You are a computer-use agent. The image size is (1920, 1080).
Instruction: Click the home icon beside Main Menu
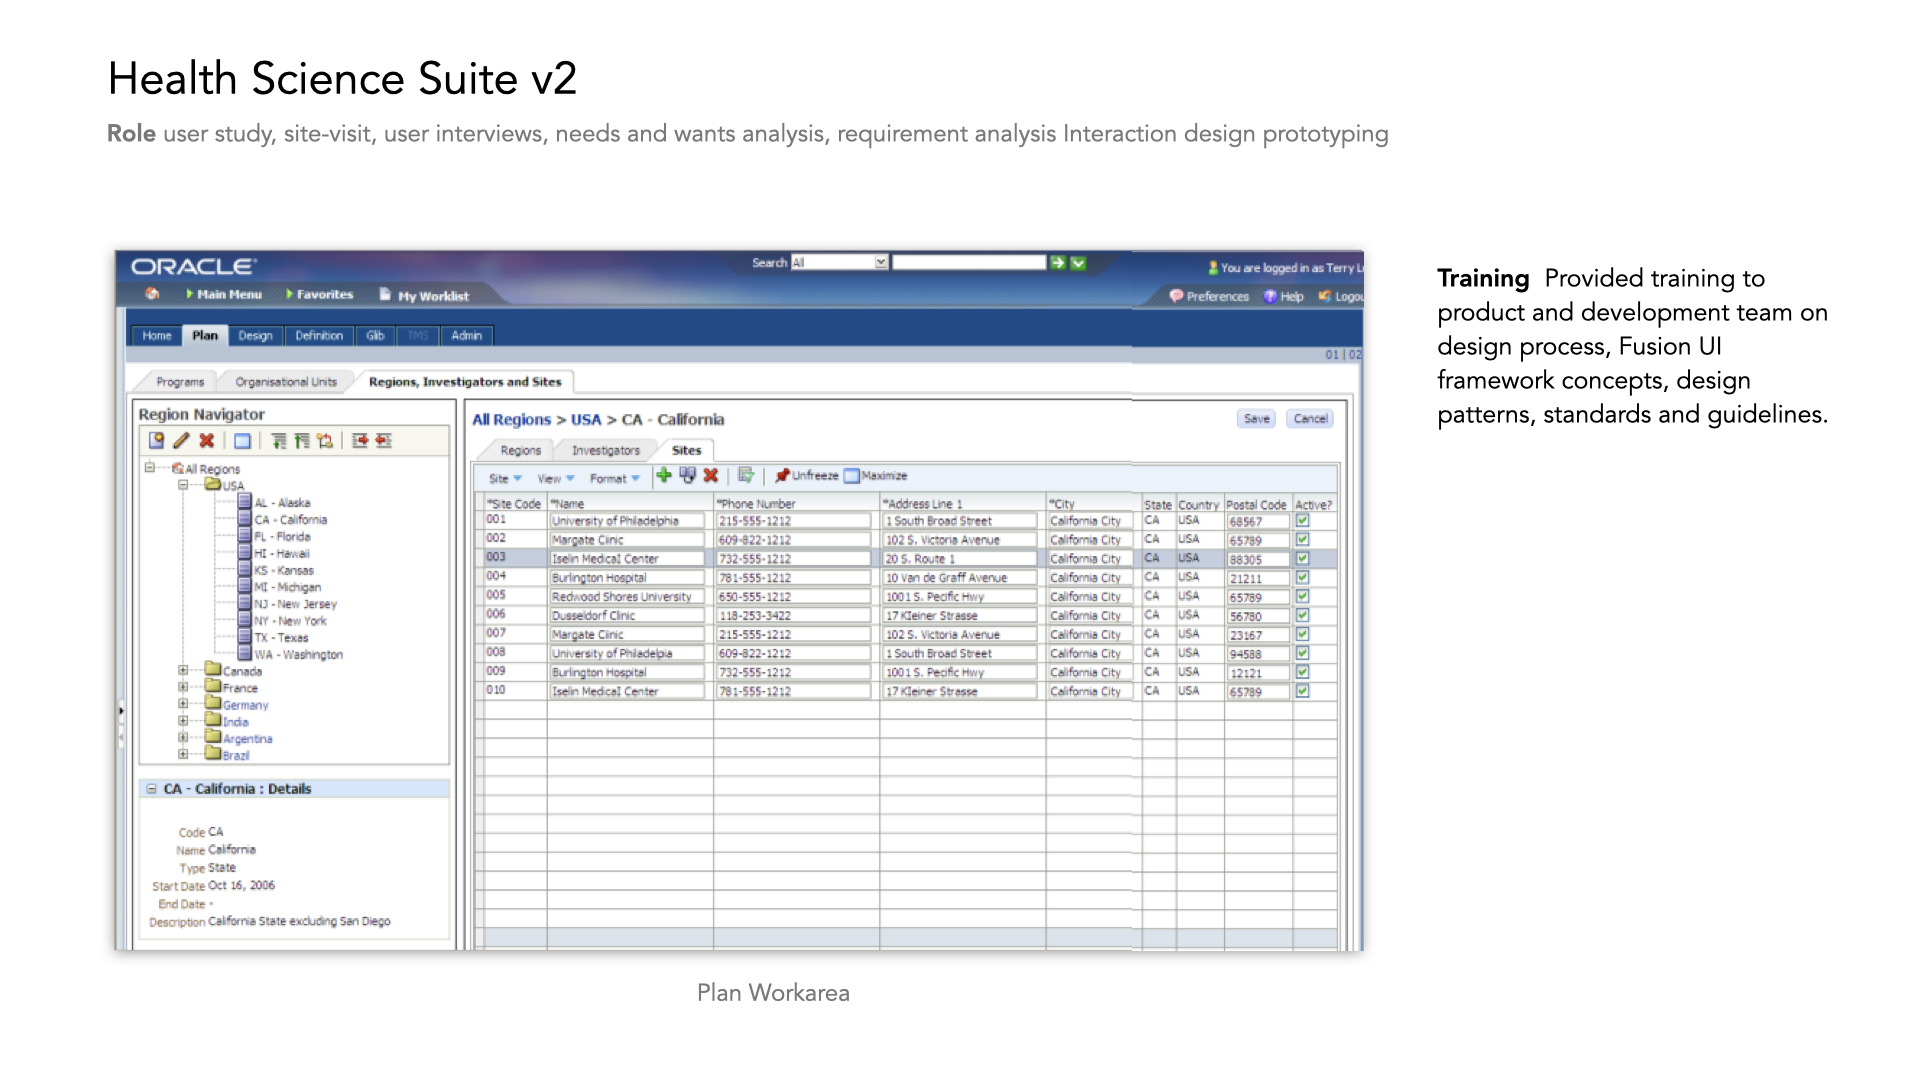(152, 294)
